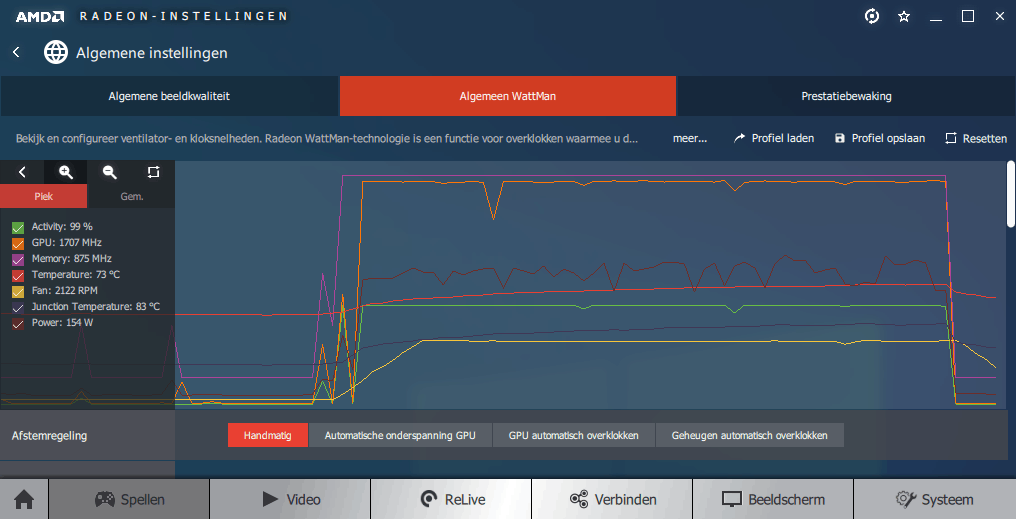Click the vertical scrollbar on right edge
This screenshot has width=1016, height=519.
click(x=1011, y=194)
